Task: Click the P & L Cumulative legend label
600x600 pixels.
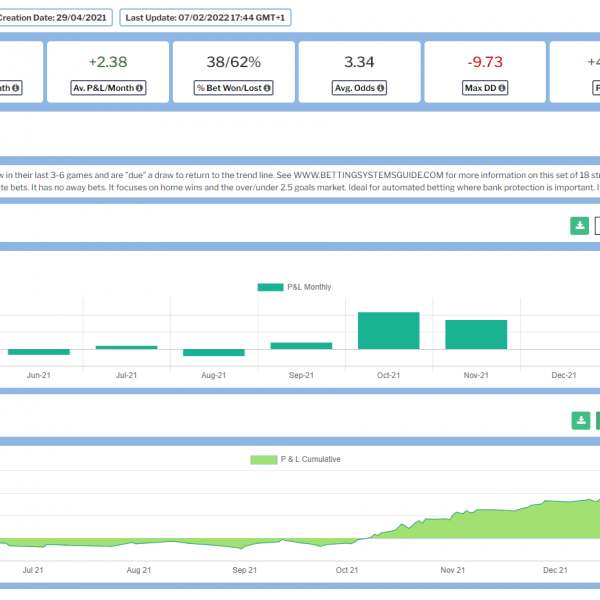Action: click(310, 459)
